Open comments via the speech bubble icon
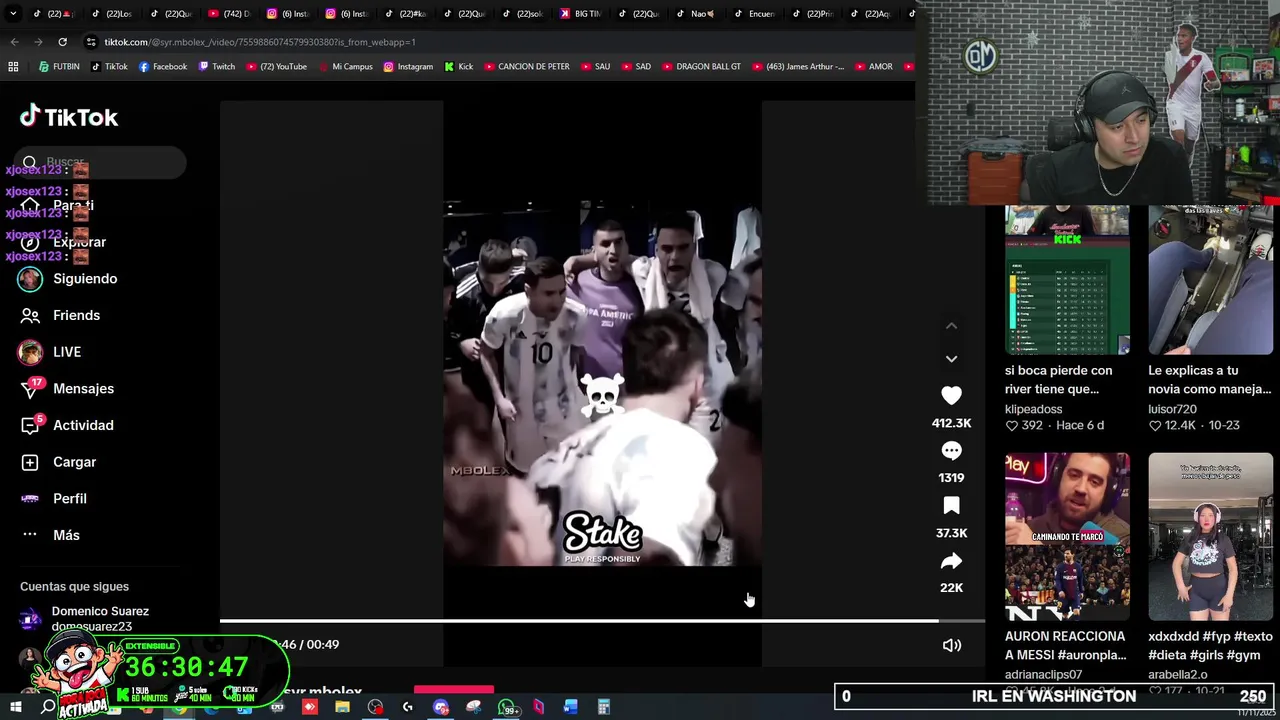 click(x=951, y=451)
